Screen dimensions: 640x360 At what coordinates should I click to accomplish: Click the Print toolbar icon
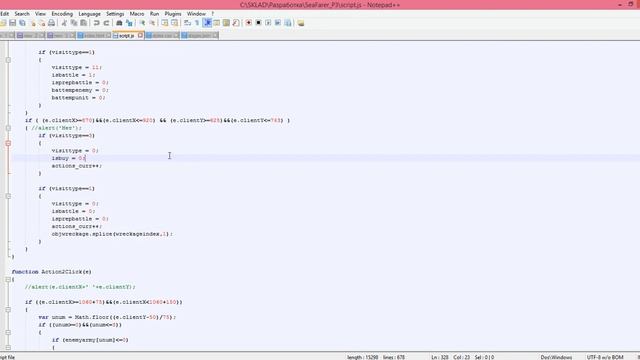pyautogui.click(x=51, y=23)
